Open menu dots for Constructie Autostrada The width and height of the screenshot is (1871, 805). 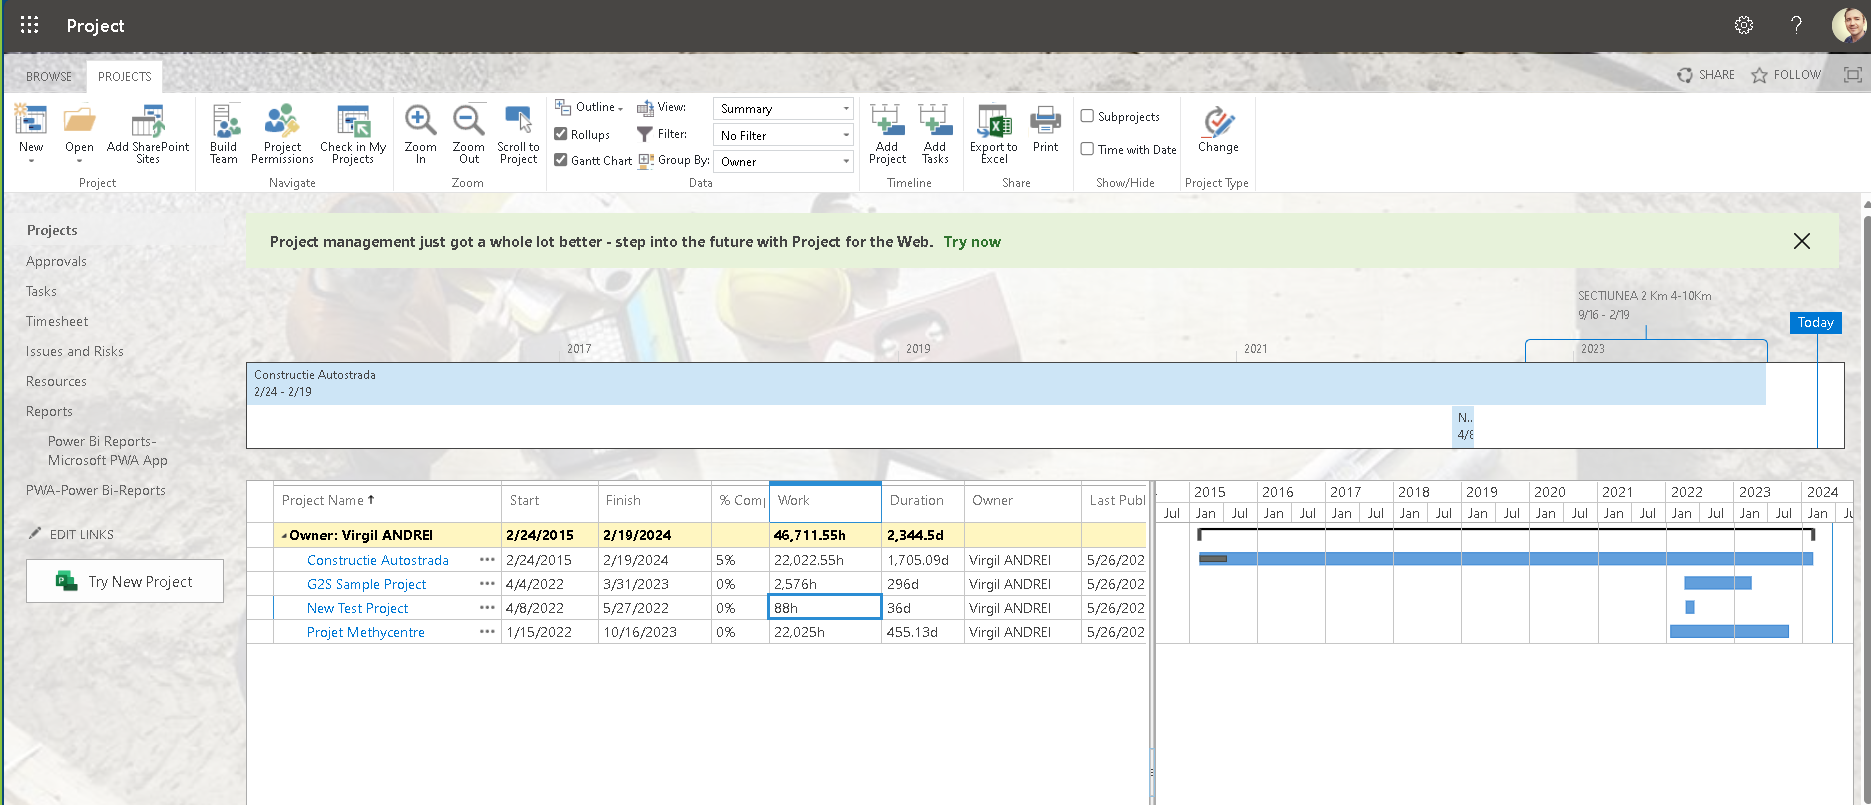click(x=487, y=560)
